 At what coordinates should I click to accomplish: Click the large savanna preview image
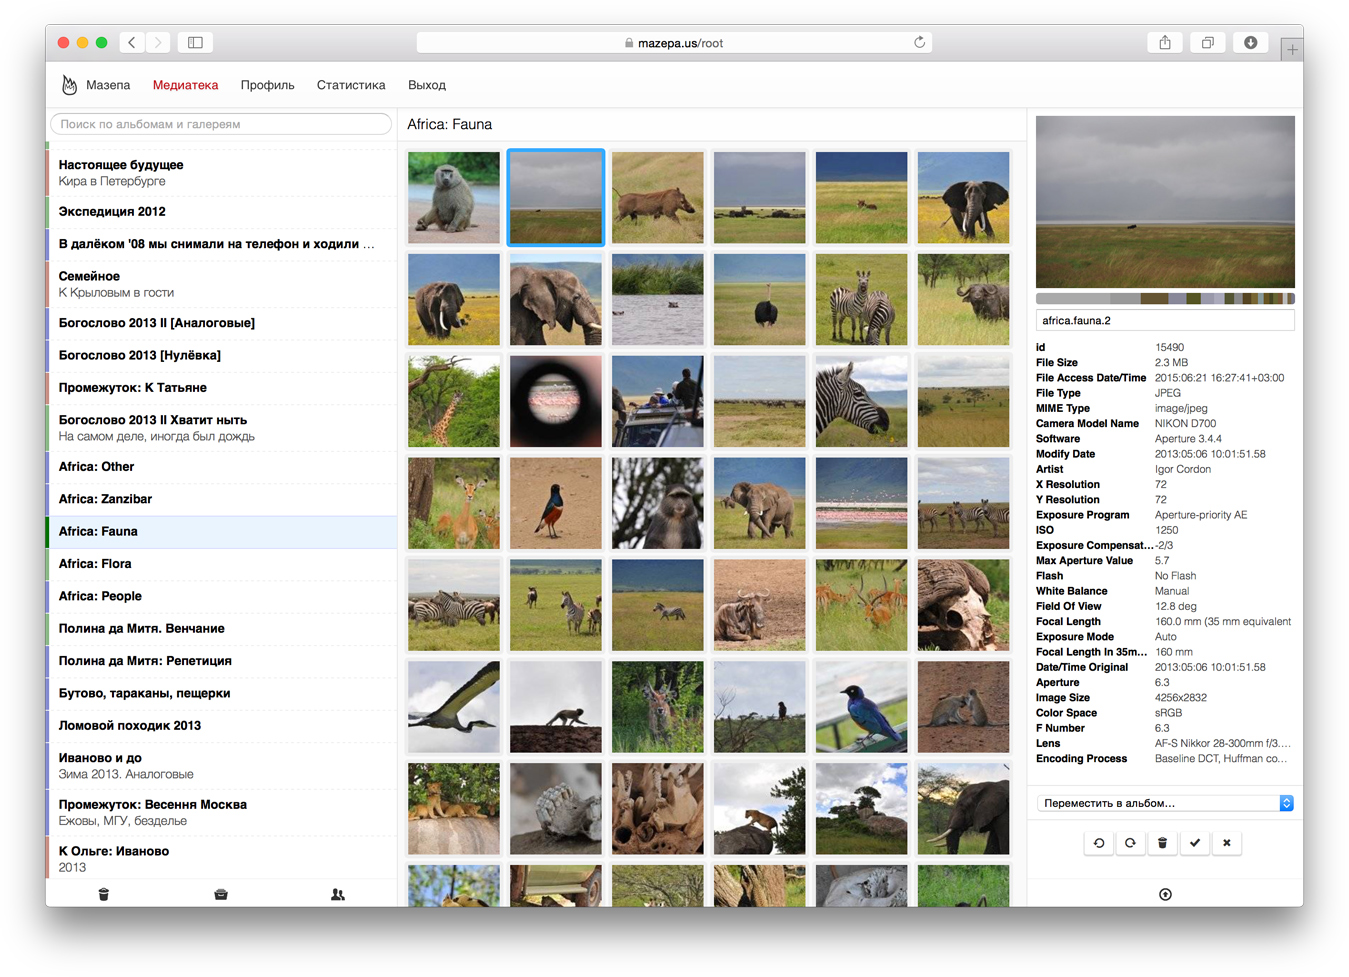tap(1165, 202)
